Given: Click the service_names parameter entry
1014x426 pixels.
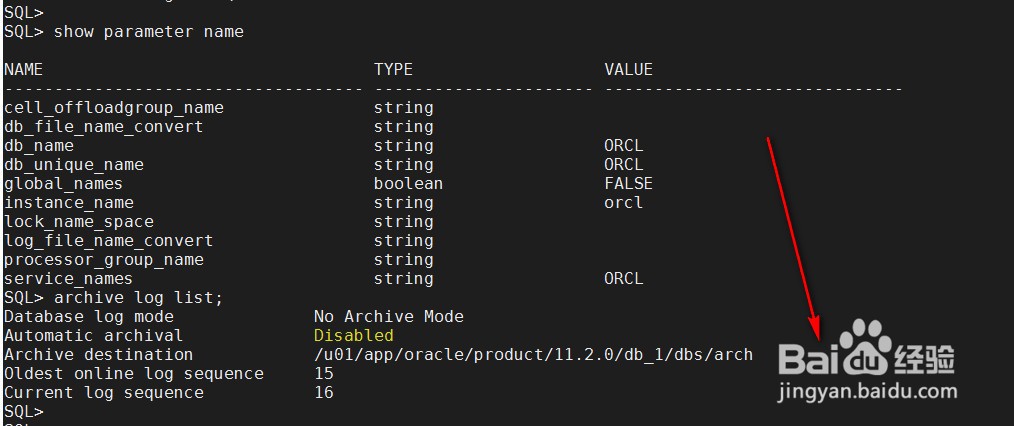Looking at the screenshot, I should pos(68,279).
